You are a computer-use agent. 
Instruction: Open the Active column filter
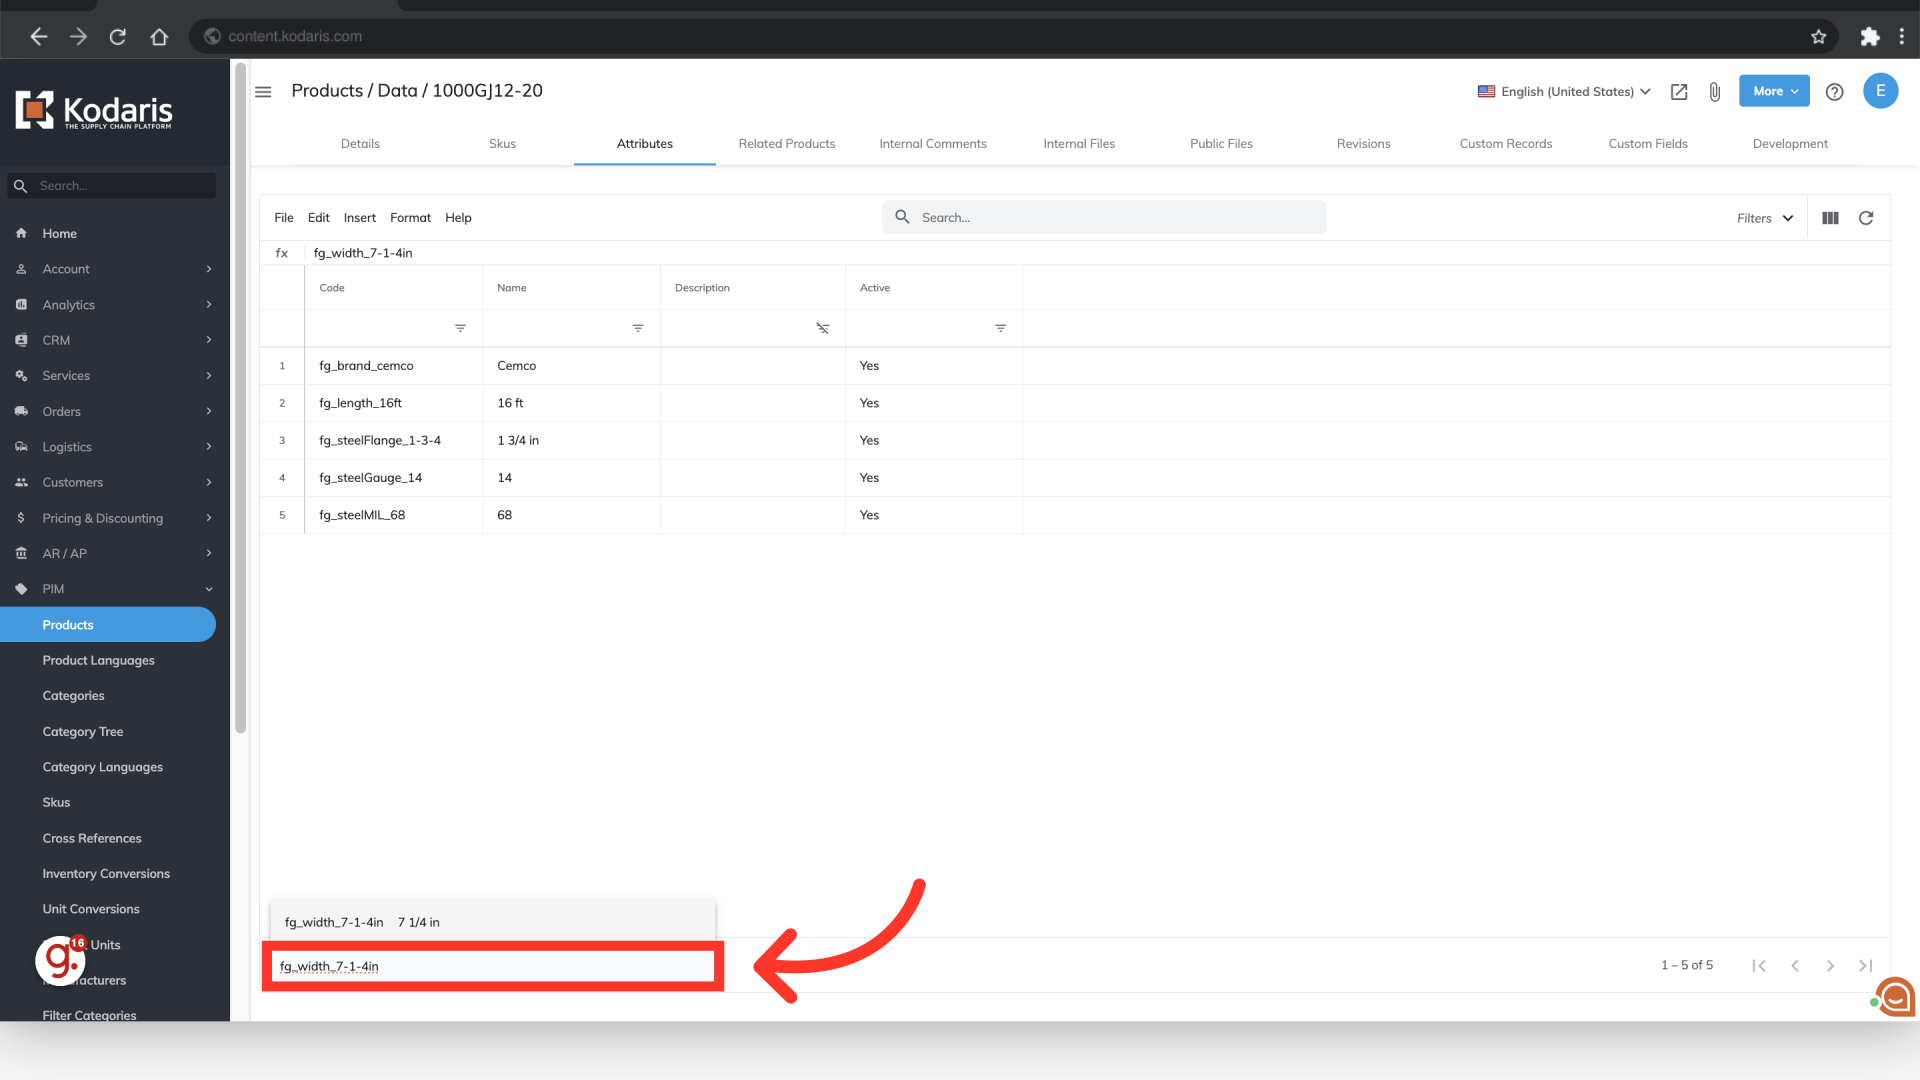[1000, 328]
